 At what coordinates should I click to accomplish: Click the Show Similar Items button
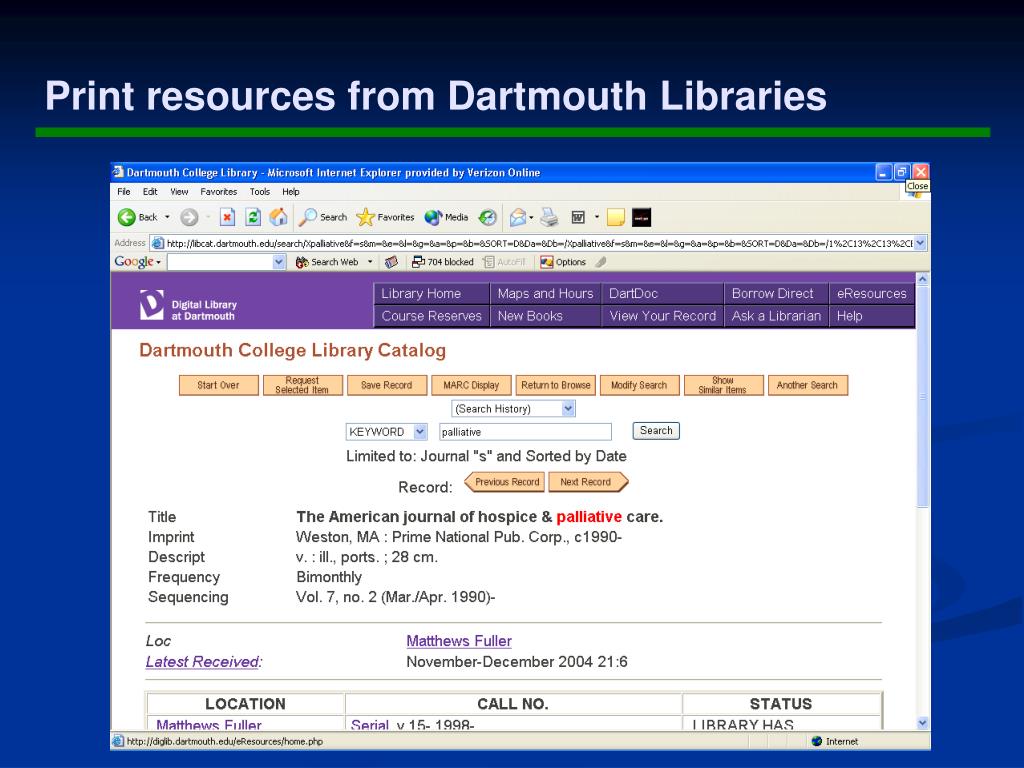[723, 385]
